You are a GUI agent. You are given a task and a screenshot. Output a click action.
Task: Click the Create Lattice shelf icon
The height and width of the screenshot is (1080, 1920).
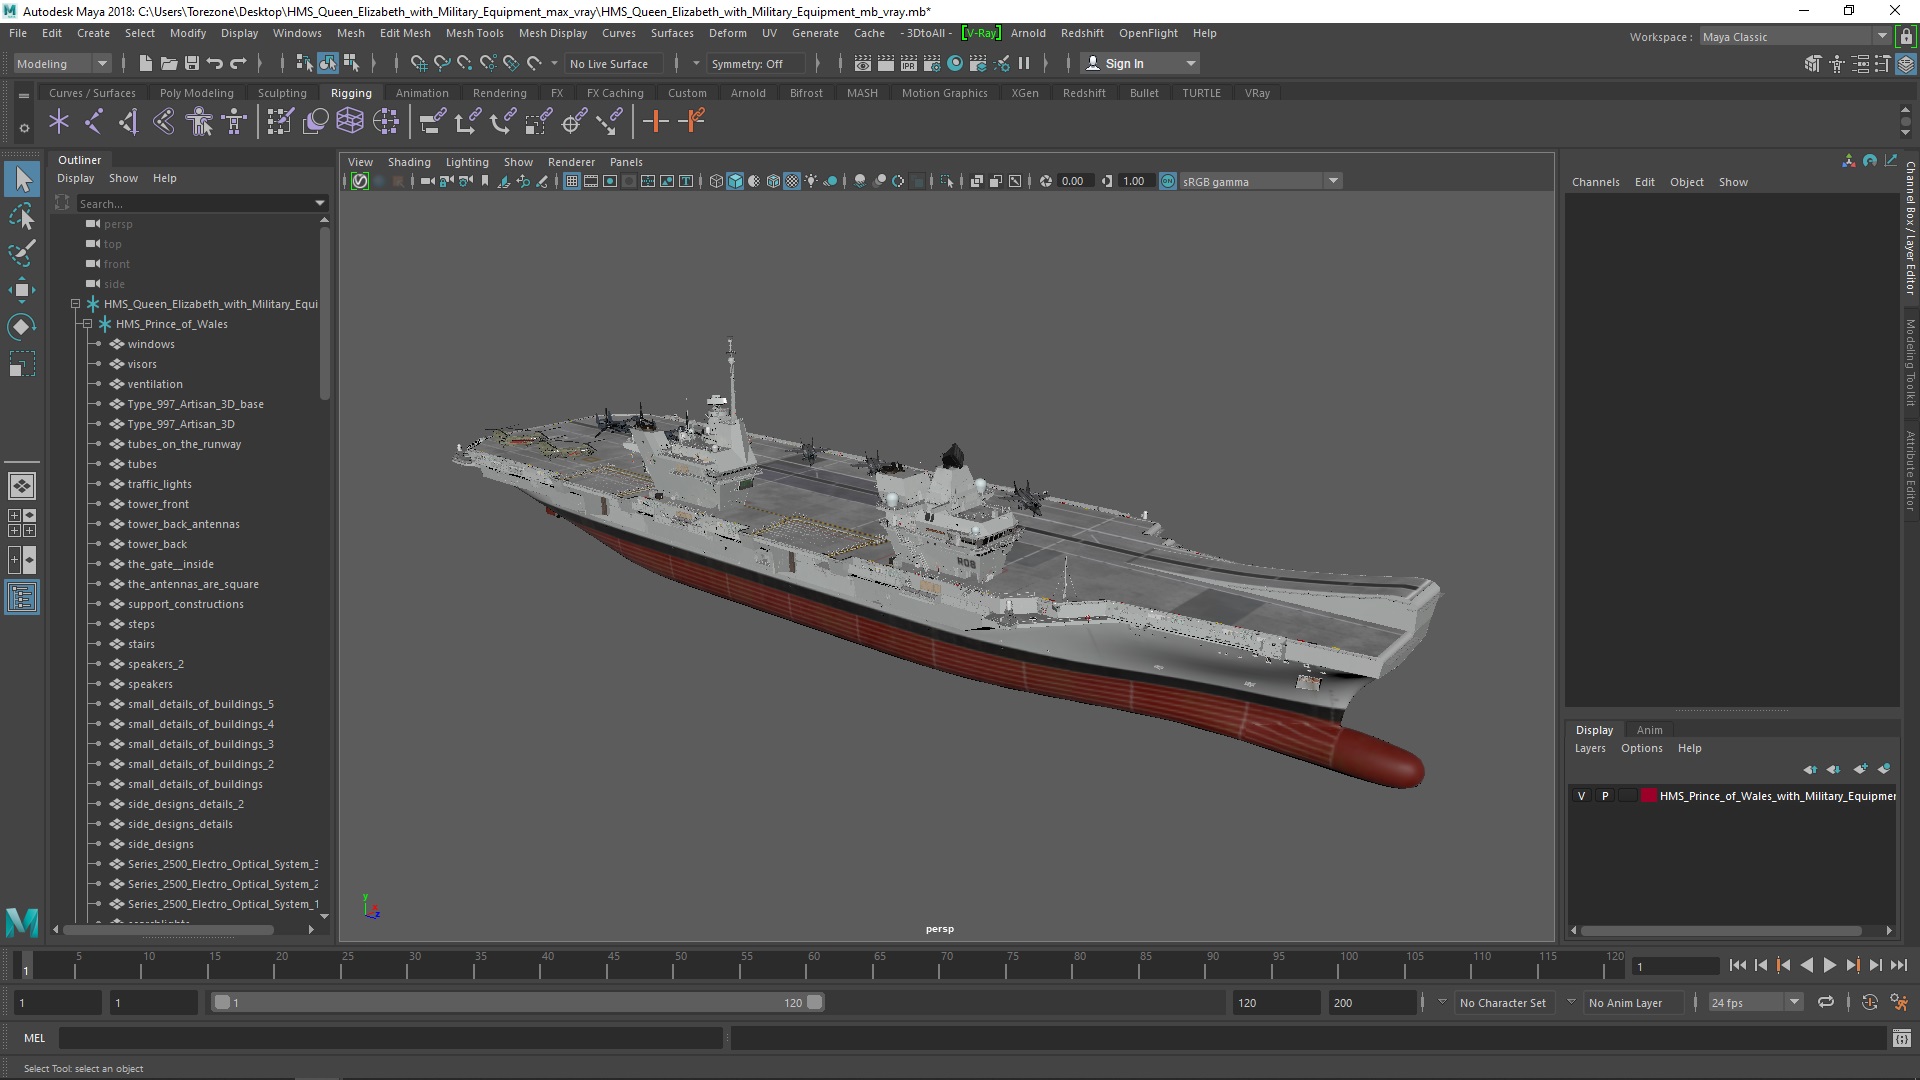(x=350, y=122)
